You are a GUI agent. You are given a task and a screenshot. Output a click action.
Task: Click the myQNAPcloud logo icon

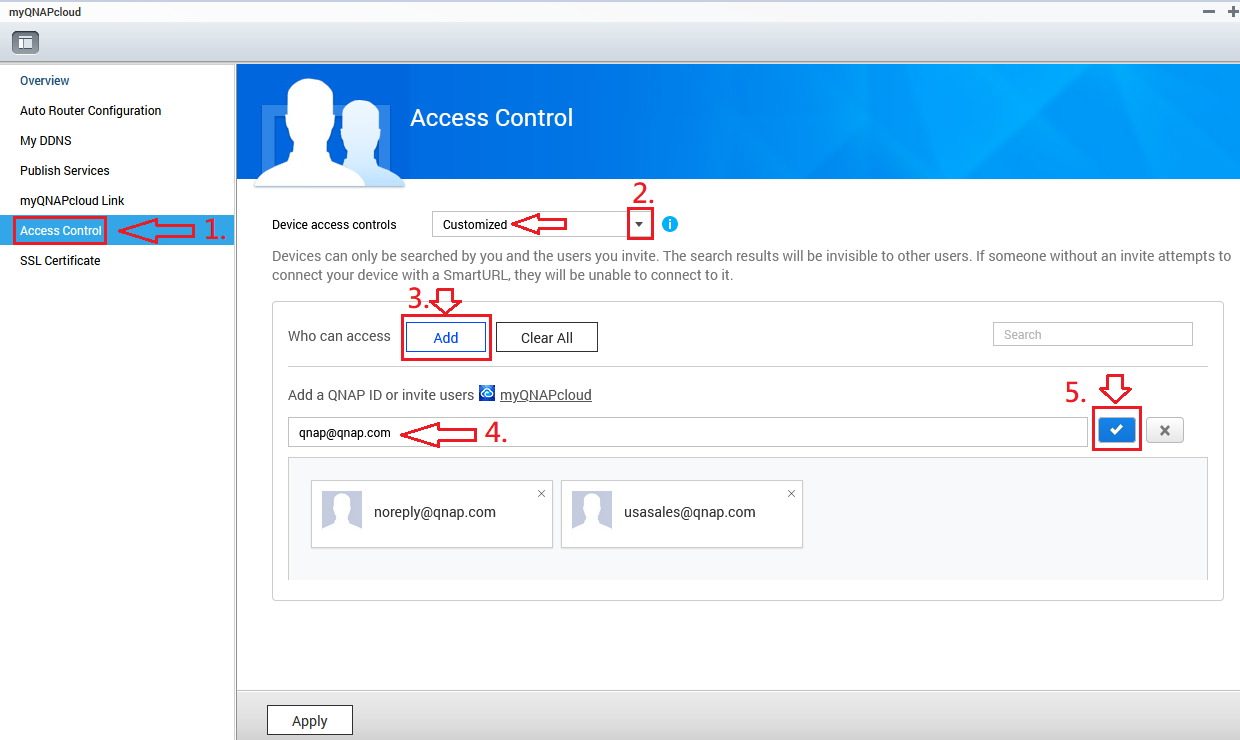pos(487,394)
